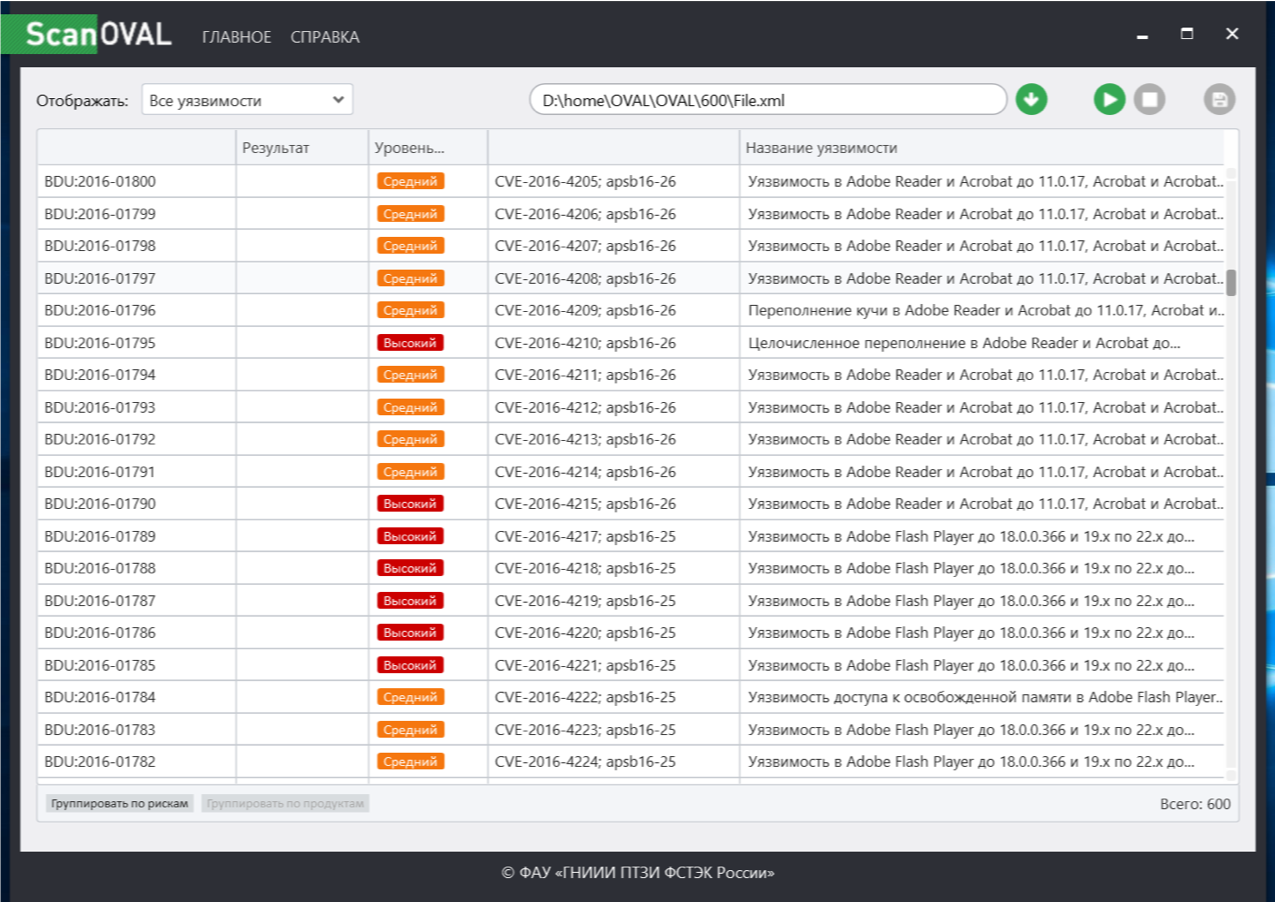This screenshot has height=902, width=1275.
Task: Click 'Группировать по продуктам' button
Action: pos(285,804)
